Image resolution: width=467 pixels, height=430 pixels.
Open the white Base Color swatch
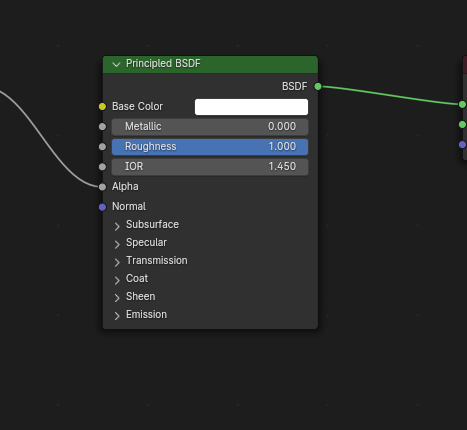[x=251, y=107]
